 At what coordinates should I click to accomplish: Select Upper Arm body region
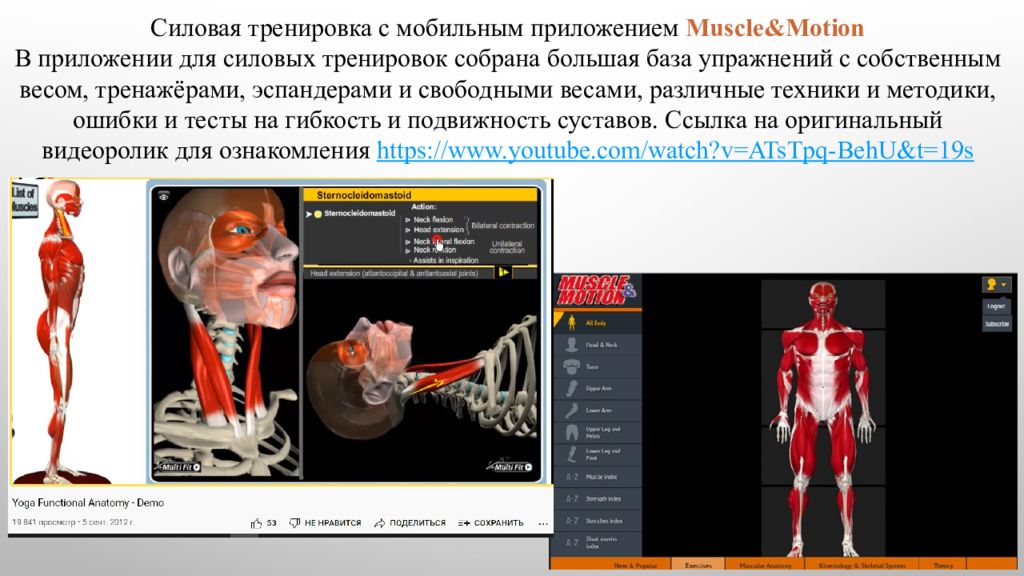(598, 389)
